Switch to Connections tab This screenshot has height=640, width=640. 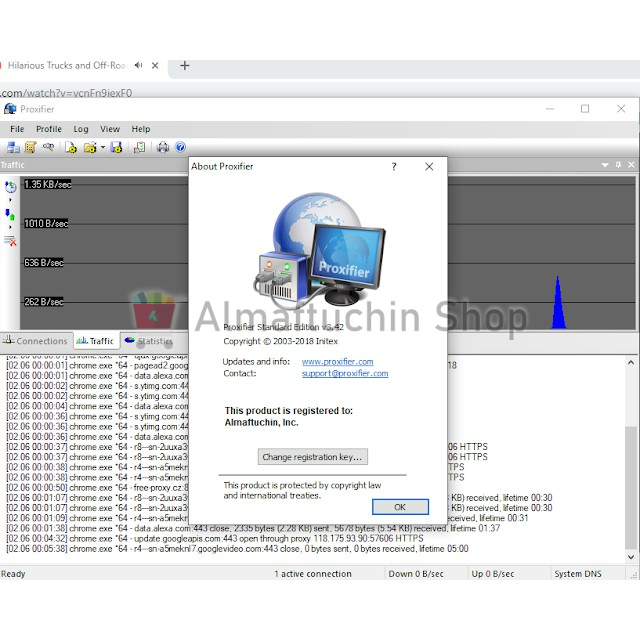(35, 341)
